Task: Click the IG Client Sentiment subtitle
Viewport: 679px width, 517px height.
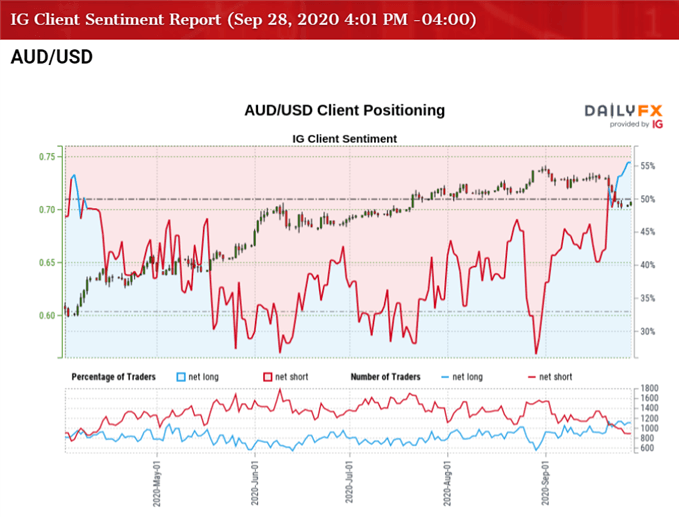Action: pyautogui.click(x=345, y=139)
